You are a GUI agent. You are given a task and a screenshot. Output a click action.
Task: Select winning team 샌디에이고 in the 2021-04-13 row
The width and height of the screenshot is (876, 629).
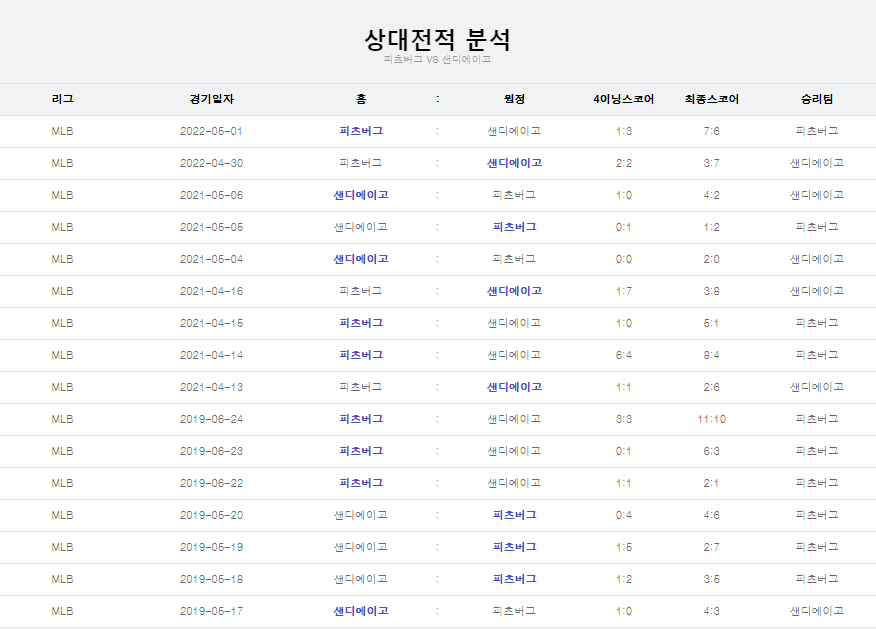click(817, 387)
